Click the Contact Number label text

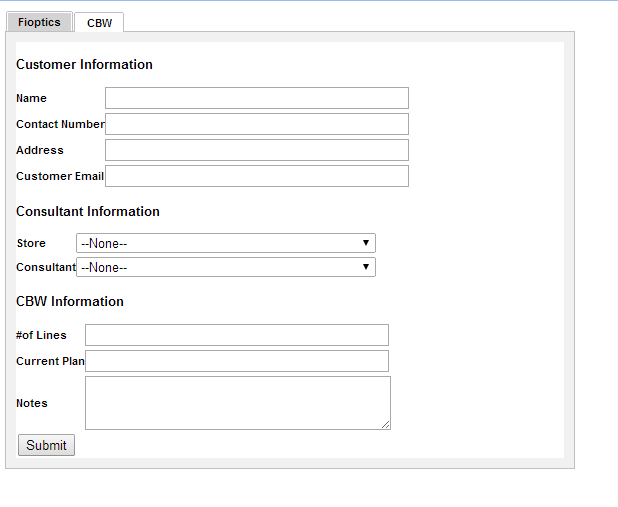click(60, 124)
